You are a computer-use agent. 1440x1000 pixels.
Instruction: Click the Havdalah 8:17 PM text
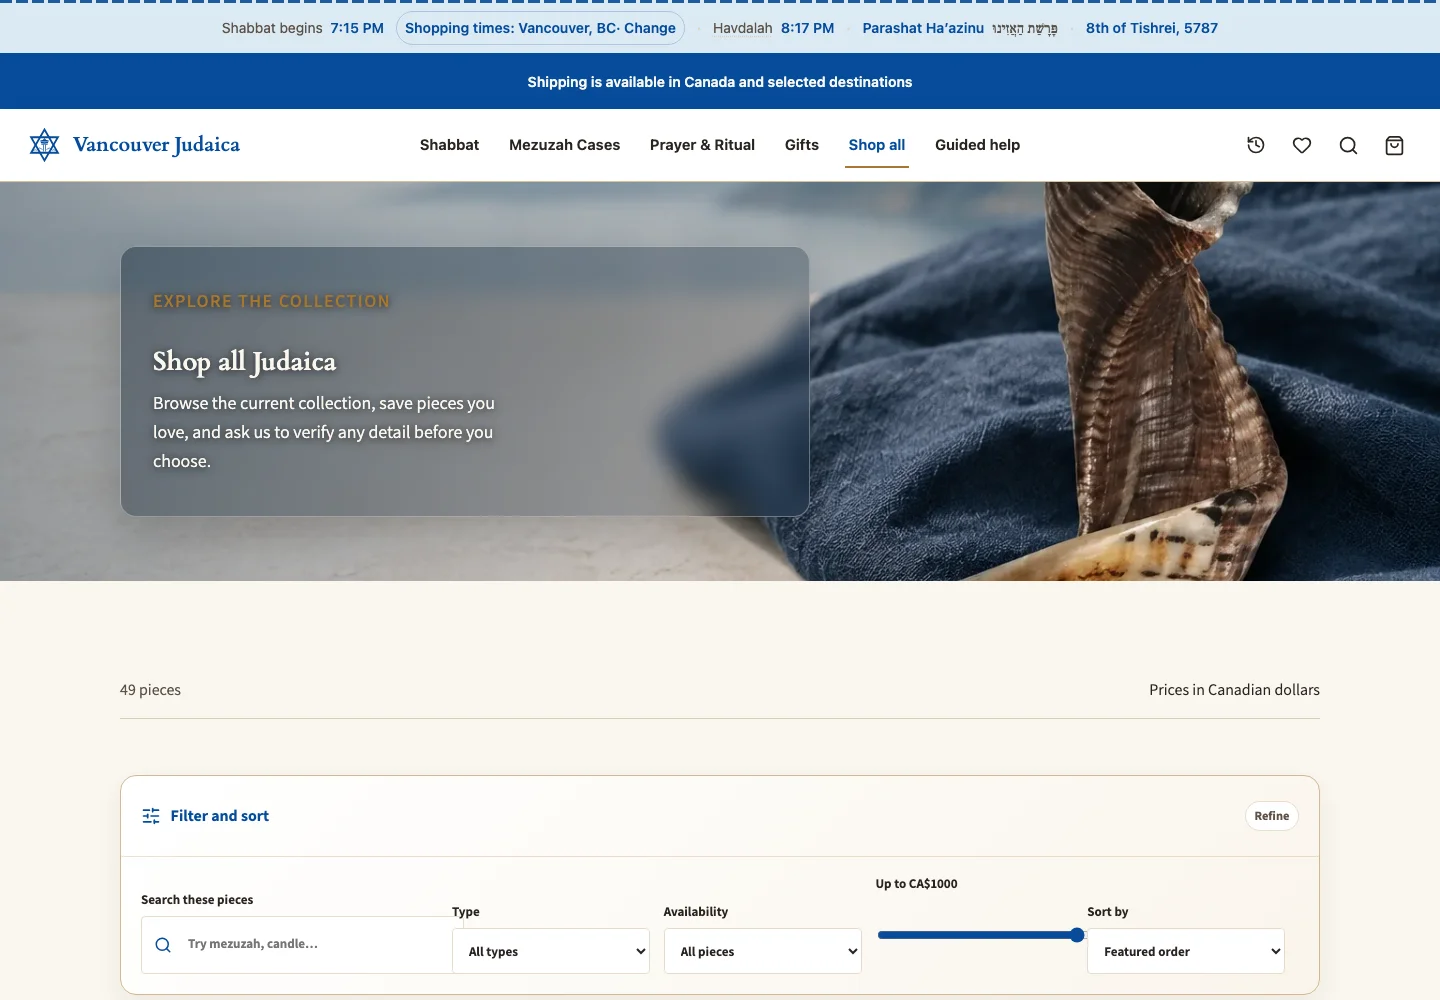[773, 28]
